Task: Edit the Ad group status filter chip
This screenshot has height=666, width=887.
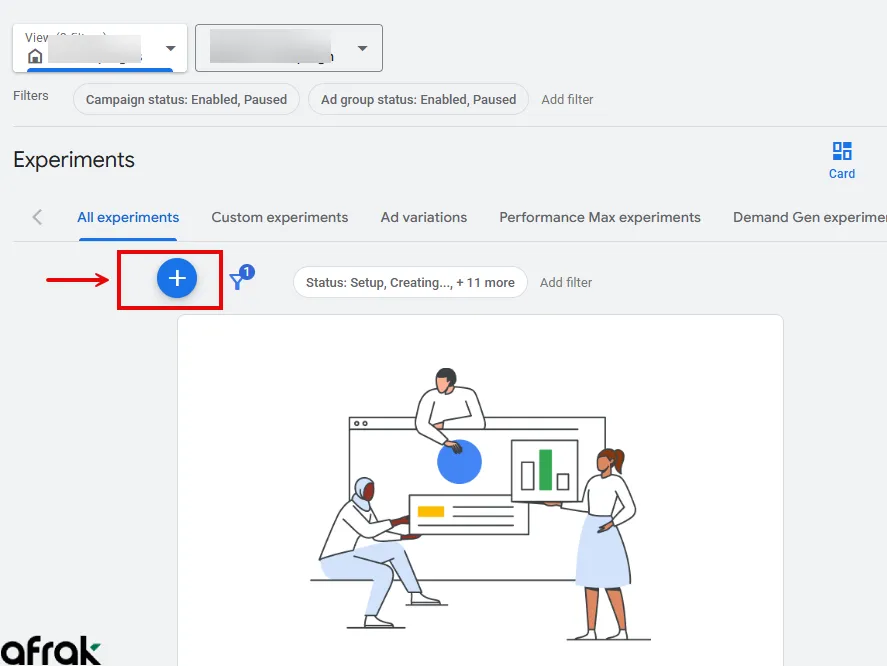Action: tap(418, 100)
